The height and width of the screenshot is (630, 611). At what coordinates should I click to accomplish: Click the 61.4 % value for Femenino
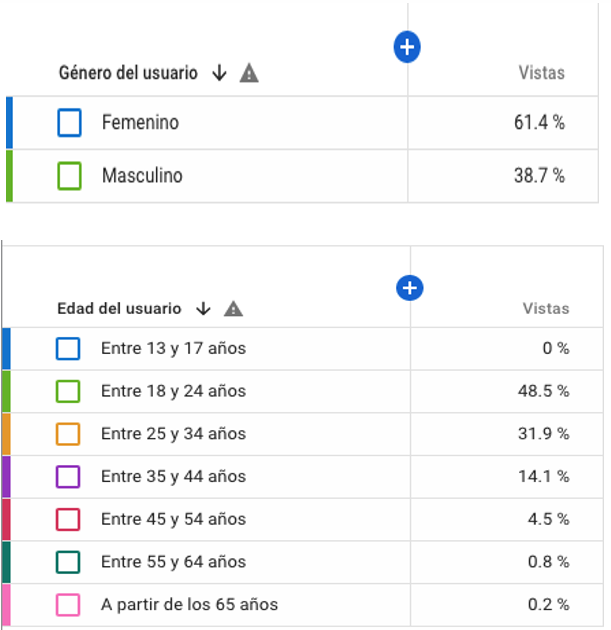pos(539,123)
